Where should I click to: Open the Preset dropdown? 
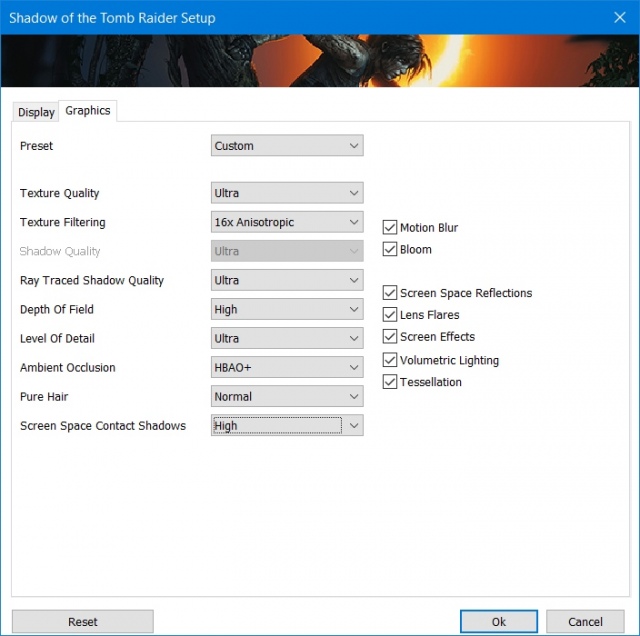pyautogui.click(x=287, y=146)
